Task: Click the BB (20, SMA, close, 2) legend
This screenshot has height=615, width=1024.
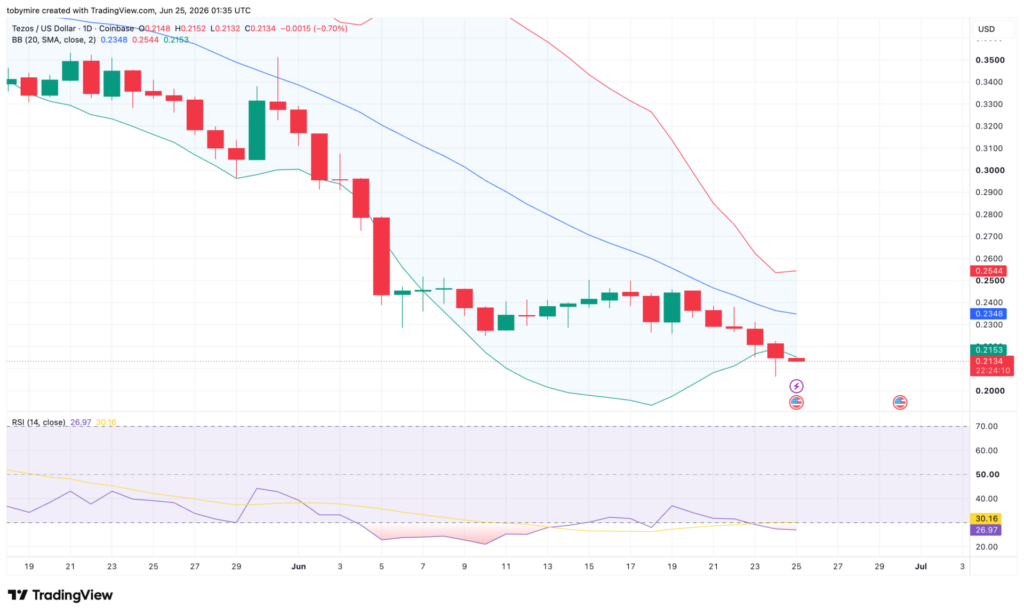Action: 54,40
